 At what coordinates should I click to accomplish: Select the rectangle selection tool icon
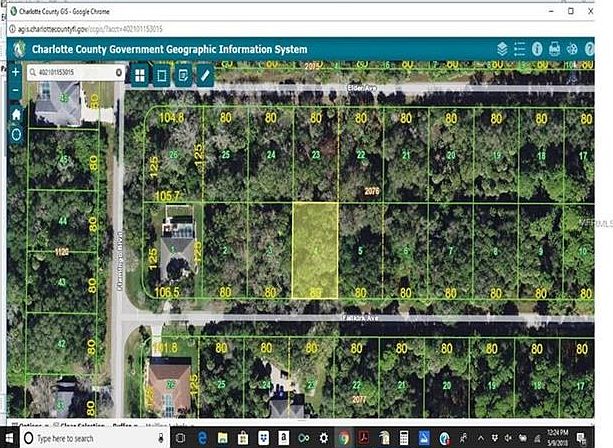tap(162, 75)
